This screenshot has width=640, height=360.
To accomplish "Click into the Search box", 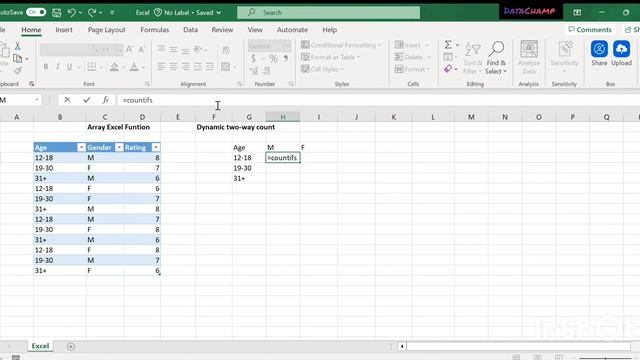I will pos(329,13).
